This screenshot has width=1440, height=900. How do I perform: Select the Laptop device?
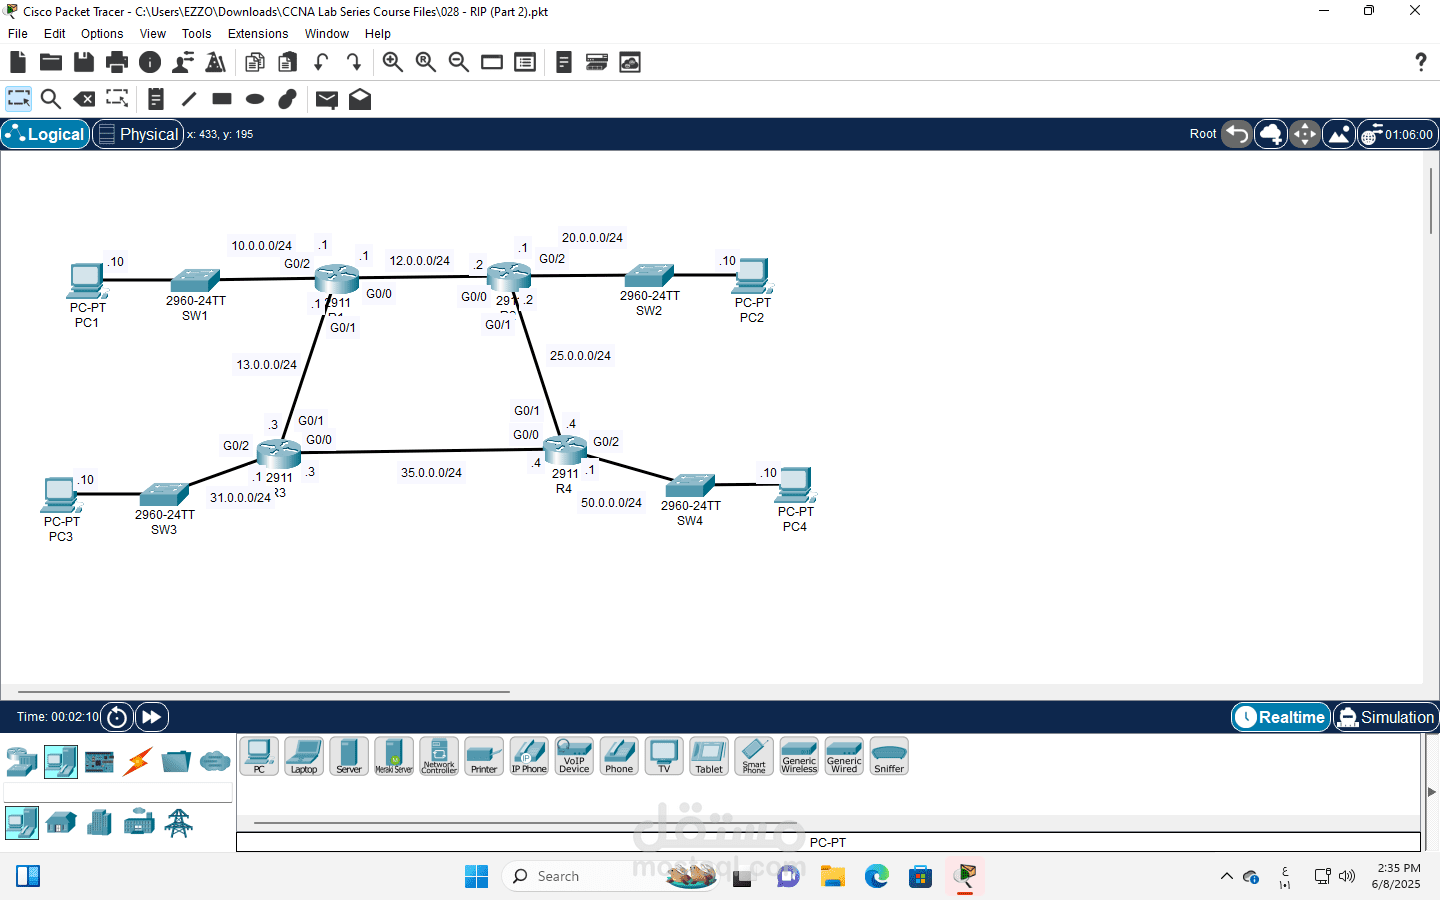(304, 756)
